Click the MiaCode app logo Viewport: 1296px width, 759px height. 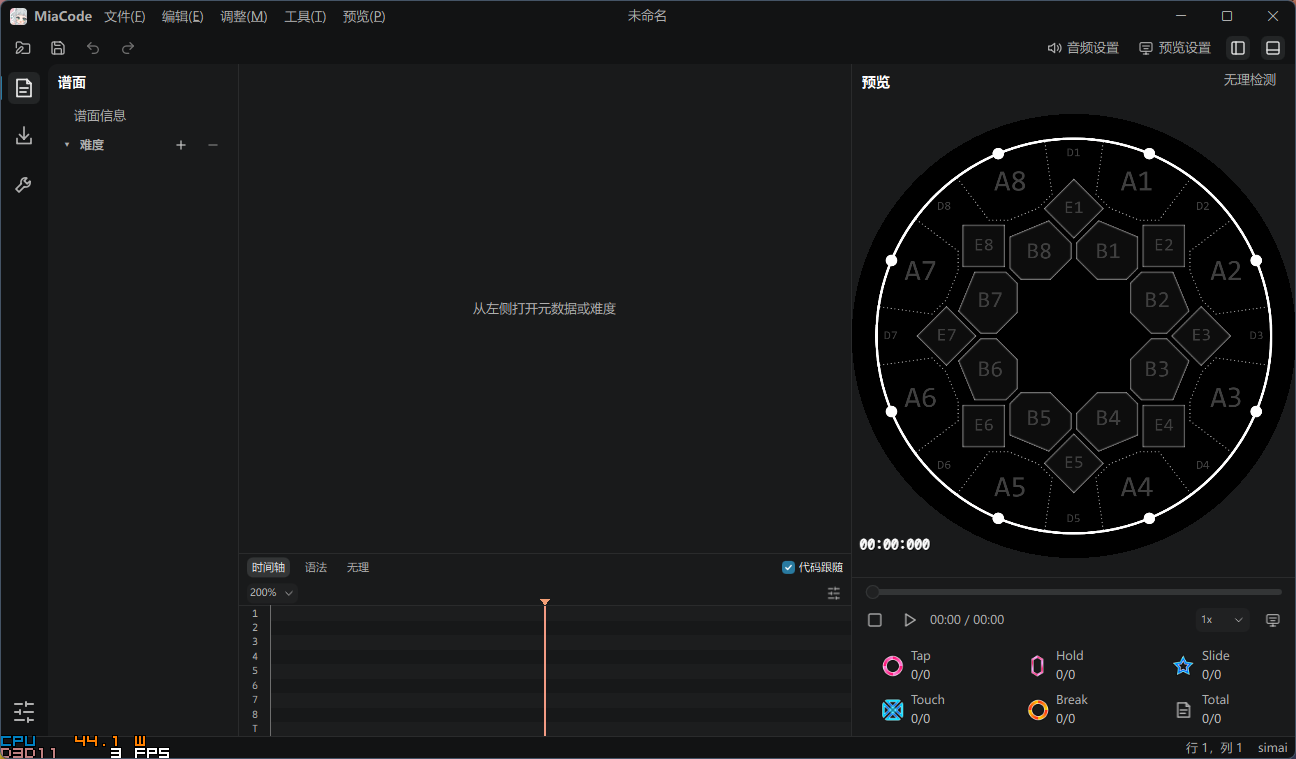coord(18,16)
